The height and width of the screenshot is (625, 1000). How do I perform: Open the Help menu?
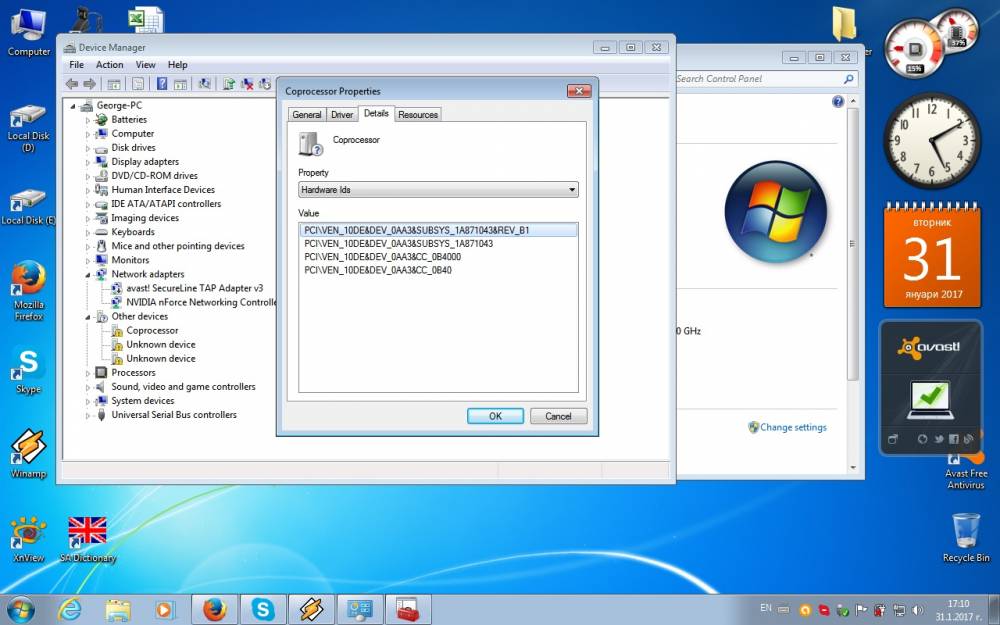point(177,64)
